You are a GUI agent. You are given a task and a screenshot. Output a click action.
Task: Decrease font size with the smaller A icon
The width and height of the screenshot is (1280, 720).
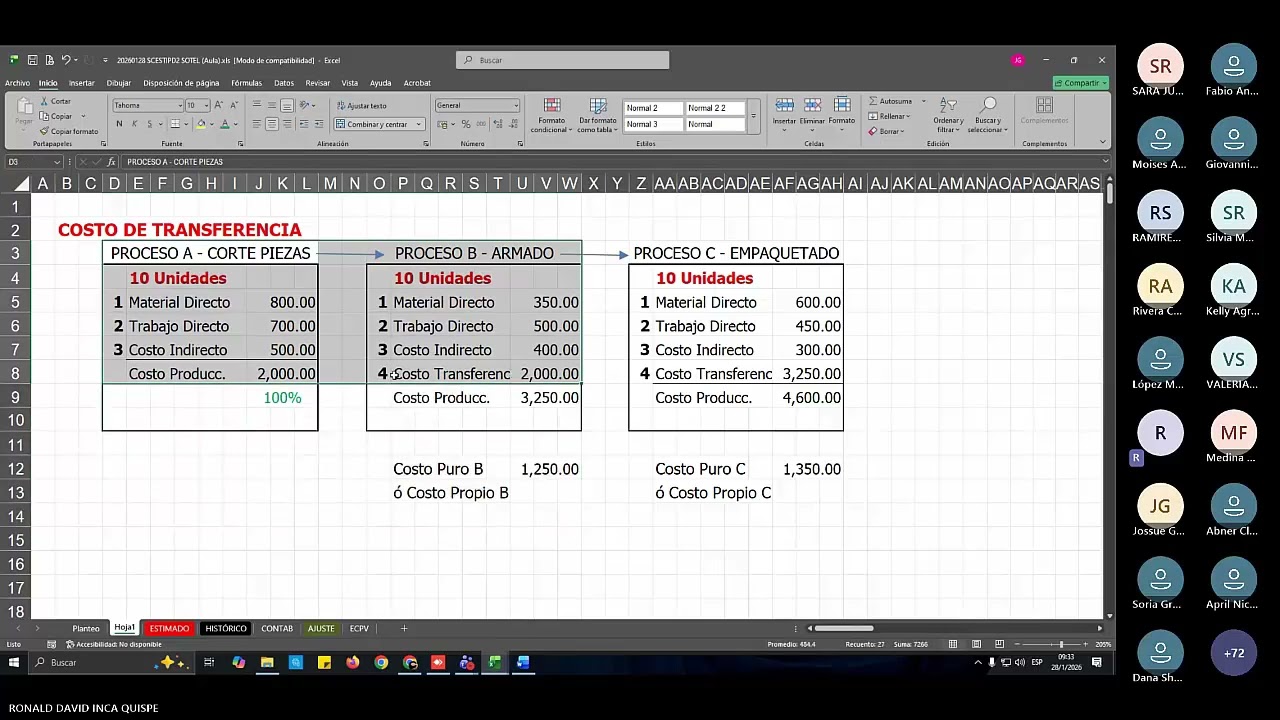click(234, 105)
